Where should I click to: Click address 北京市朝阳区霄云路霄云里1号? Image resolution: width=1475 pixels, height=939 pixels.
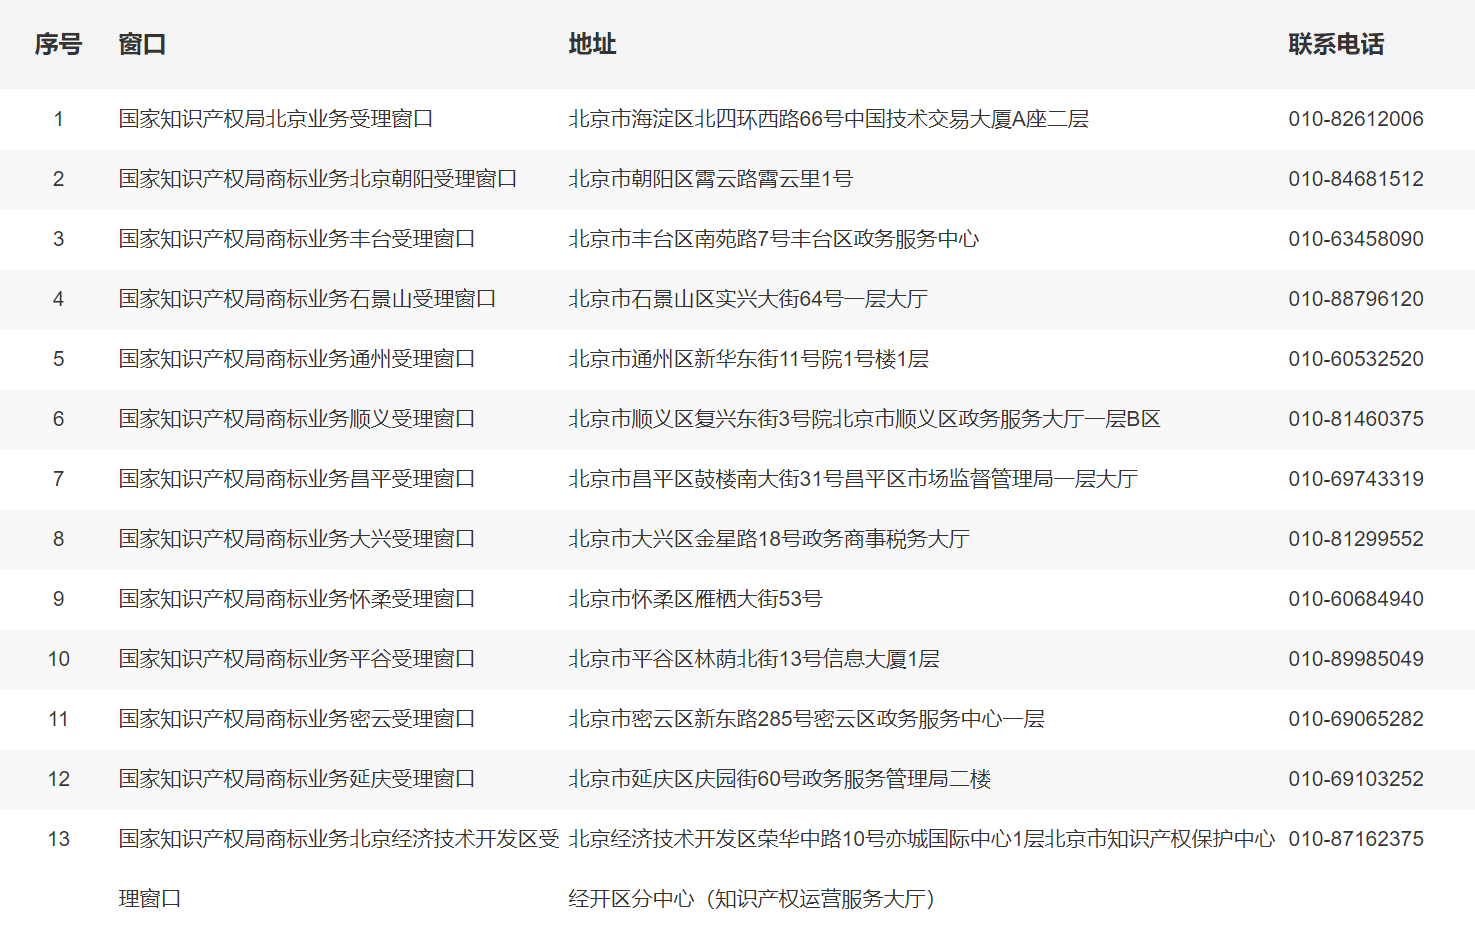coord(710,179)
